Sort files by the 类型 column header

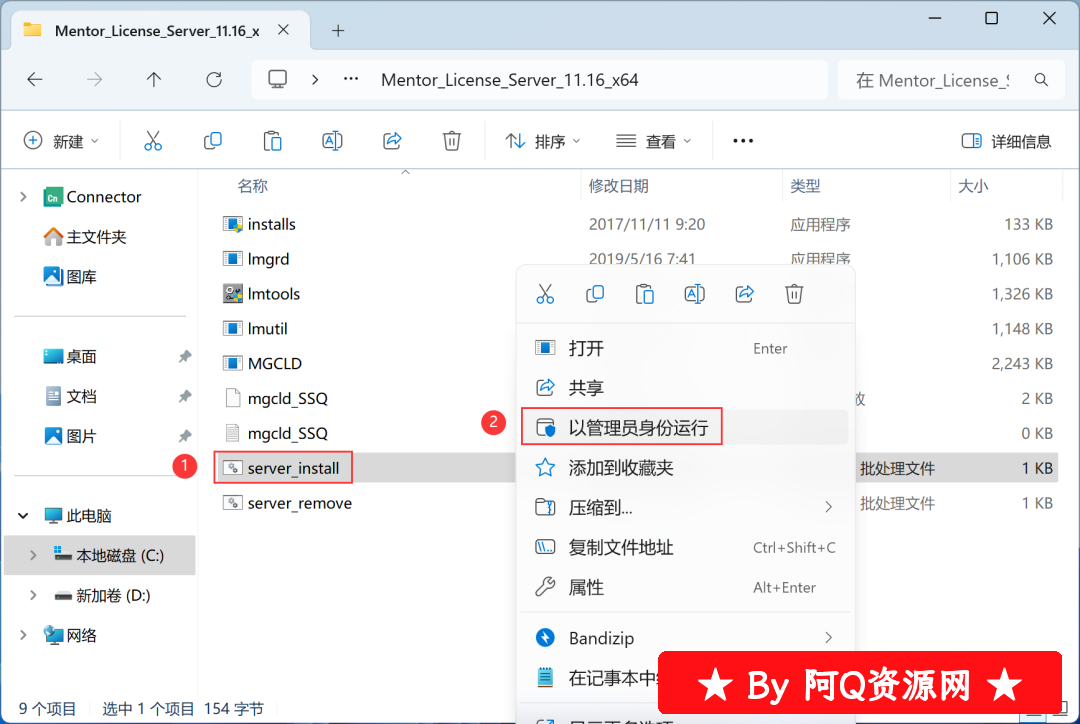coord(805,186)
